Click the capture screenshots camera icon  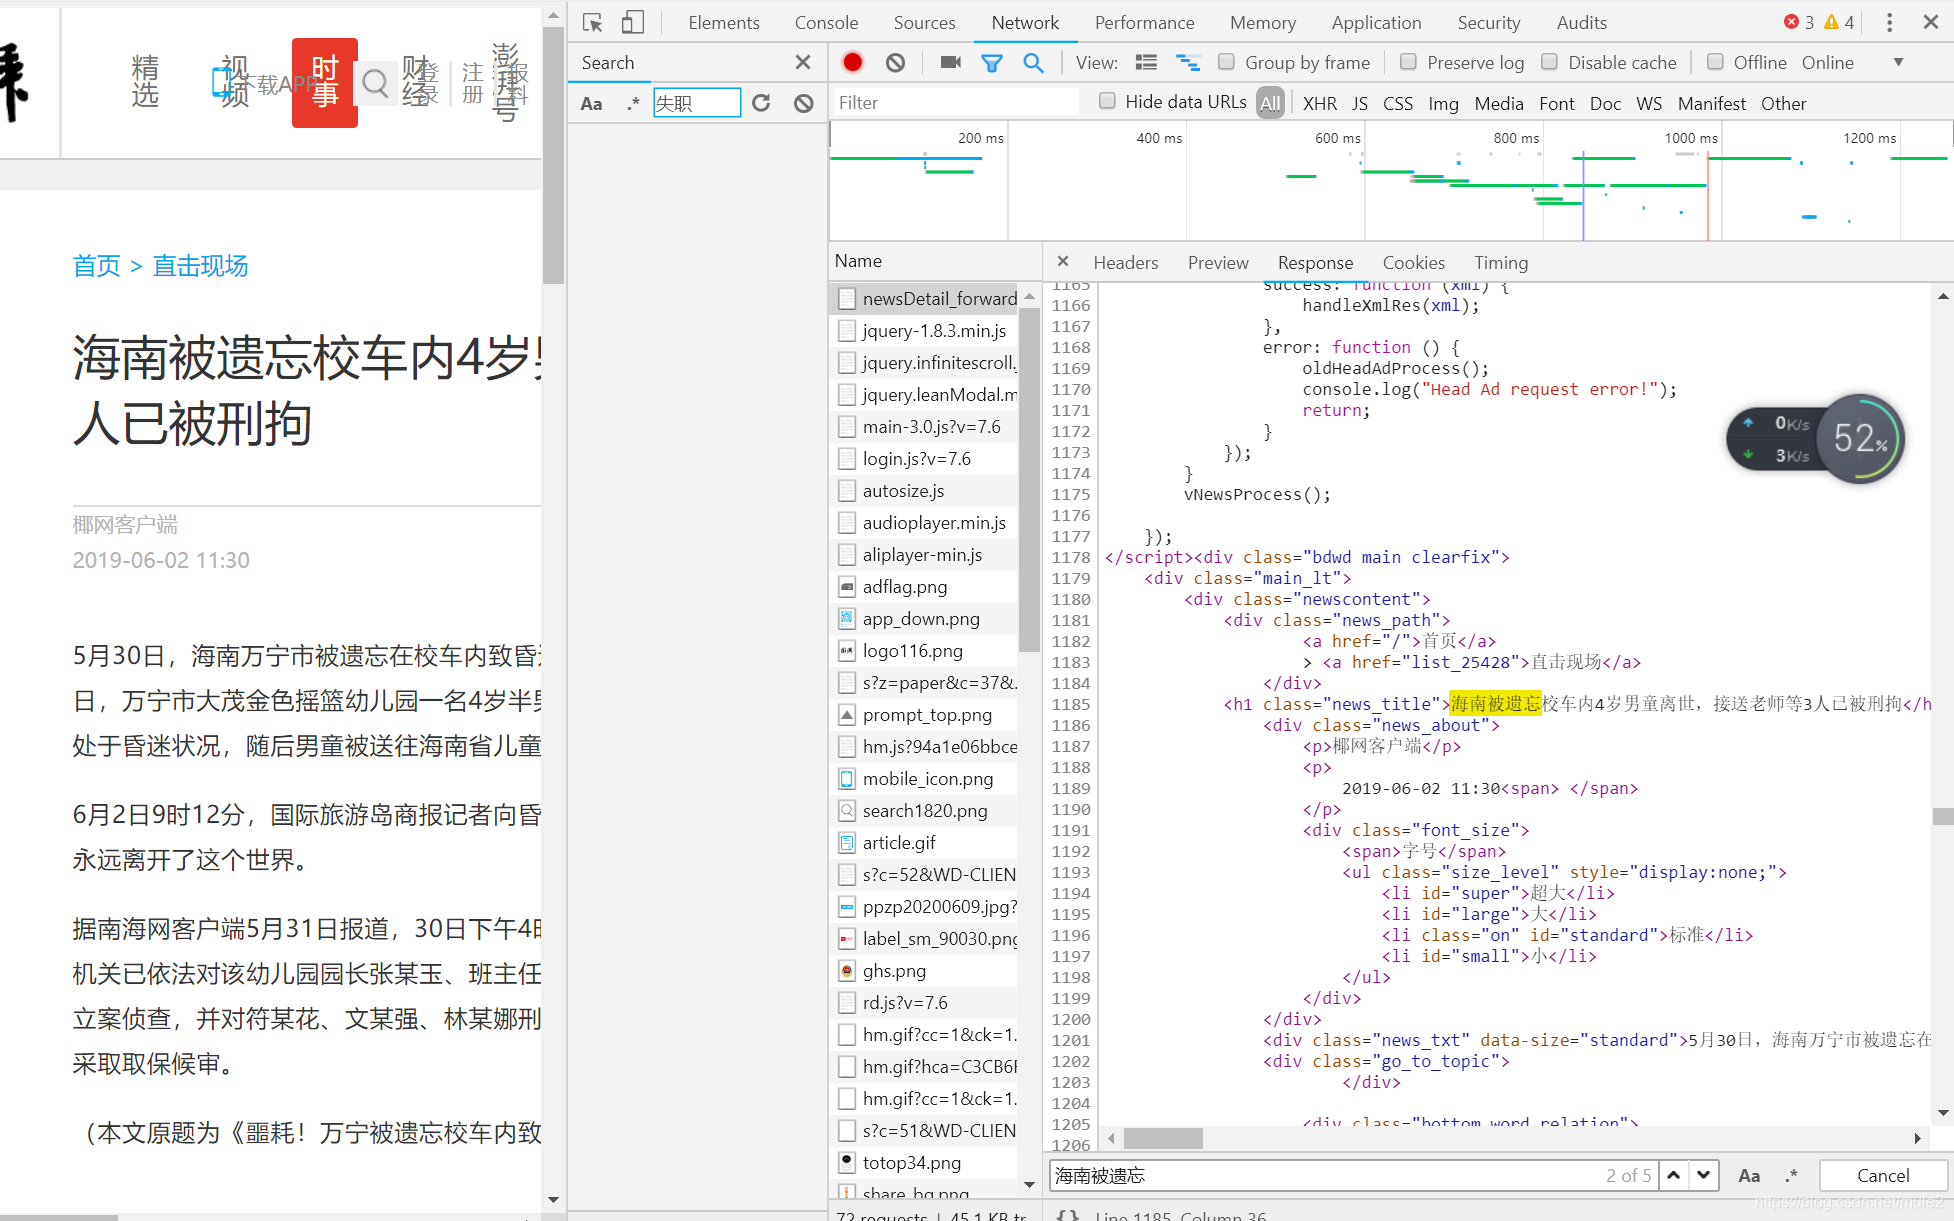tap(950, 62)
